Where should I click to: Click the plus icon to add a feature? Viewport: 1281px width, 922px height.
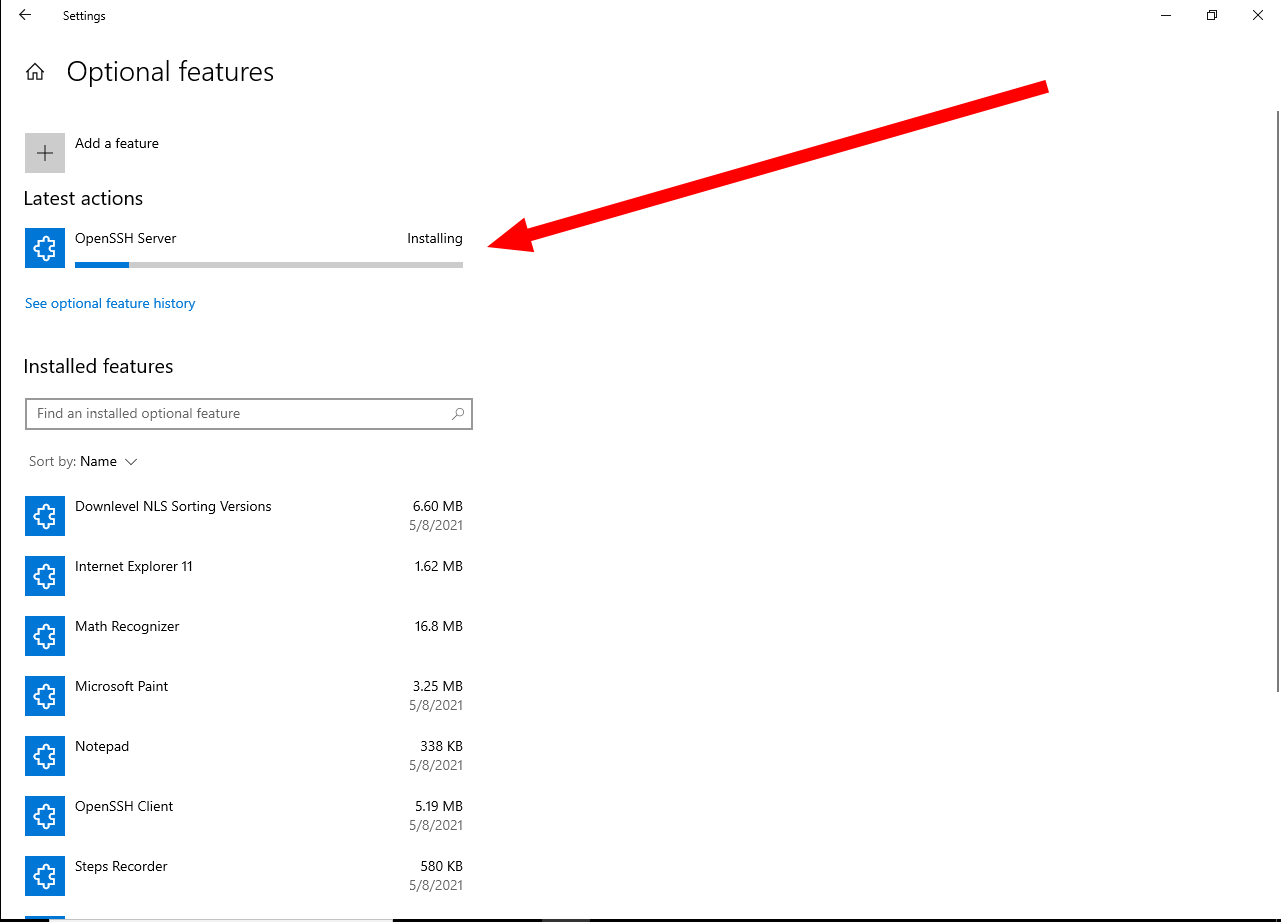pos(45,153)
